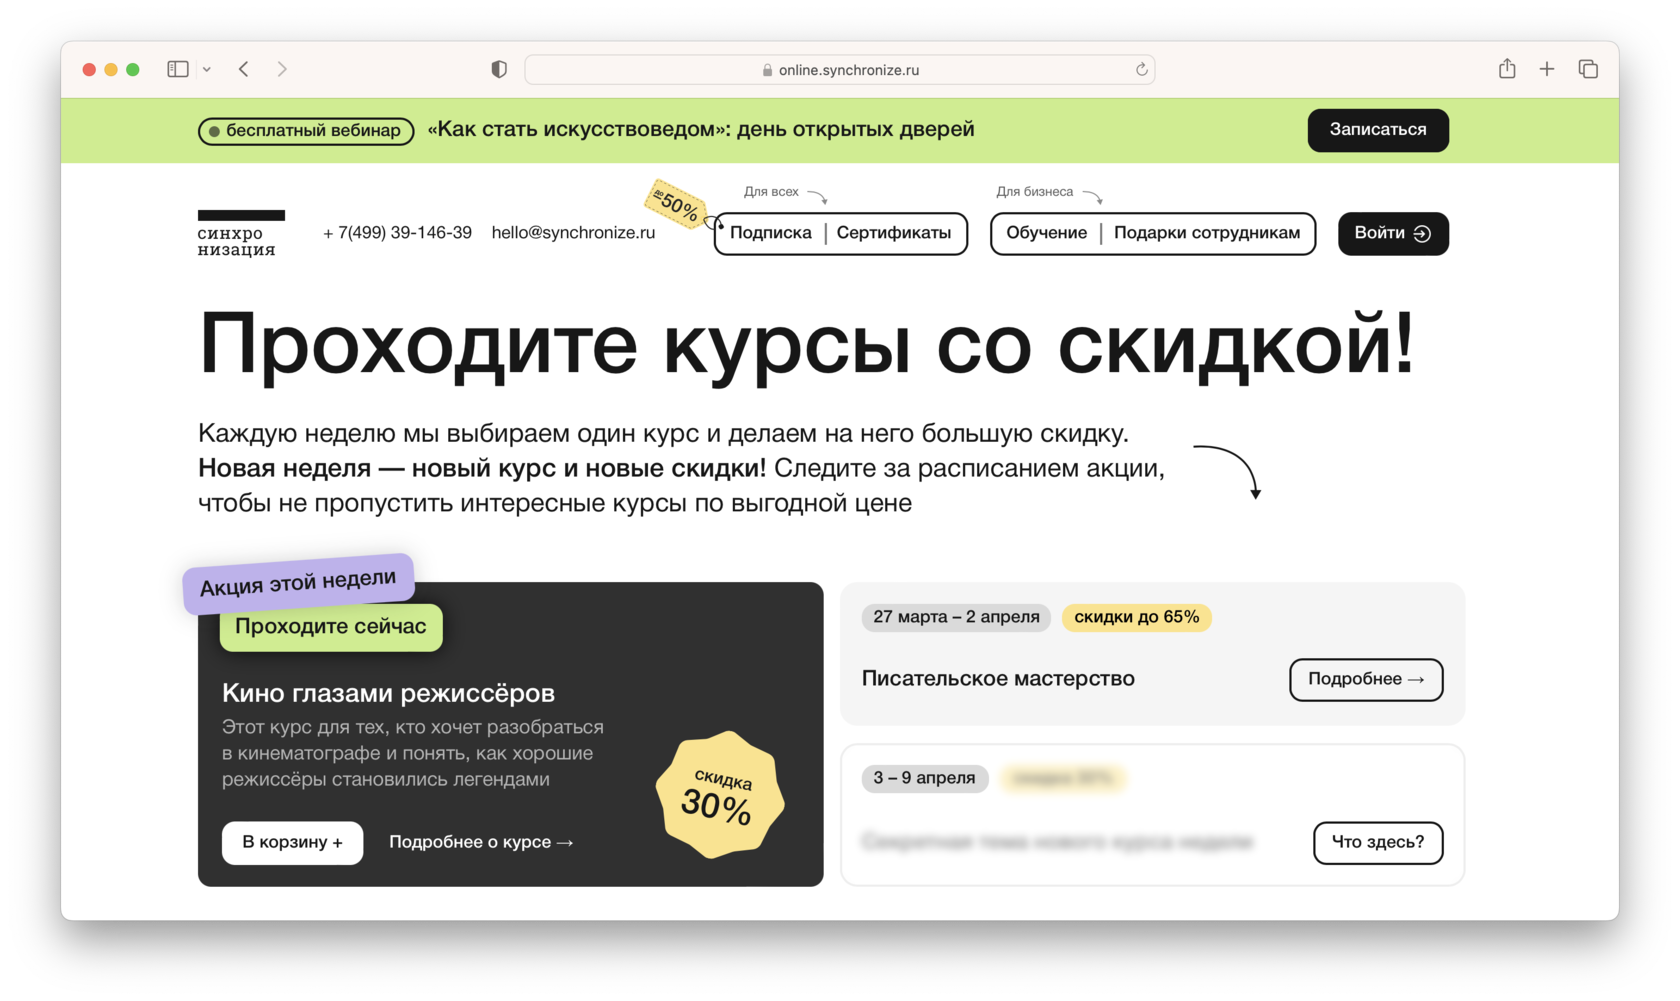Image resolution: width=1680 pixels, height=1001 pixels.
Task: Open the Подписка menu item
Action: pos(771,233)
